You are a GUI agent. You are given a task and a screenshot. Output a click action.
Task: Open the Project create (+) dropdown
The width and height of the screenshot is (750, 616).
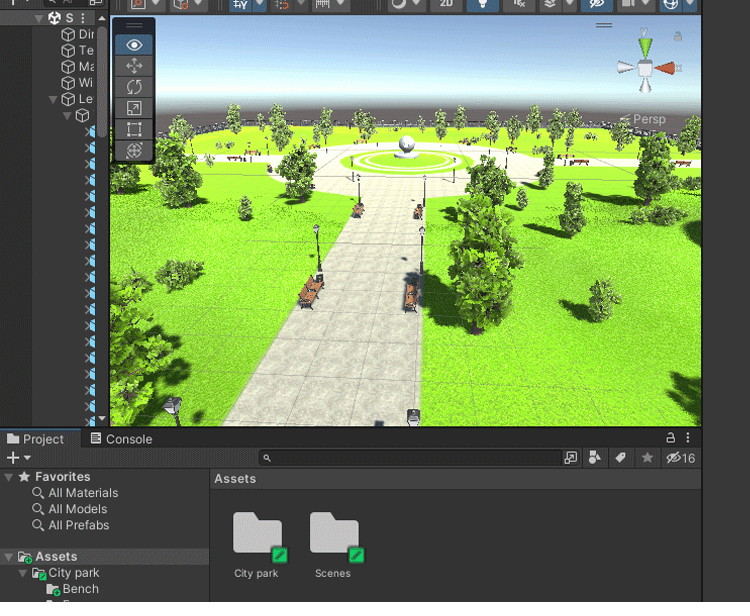[17, 458]
